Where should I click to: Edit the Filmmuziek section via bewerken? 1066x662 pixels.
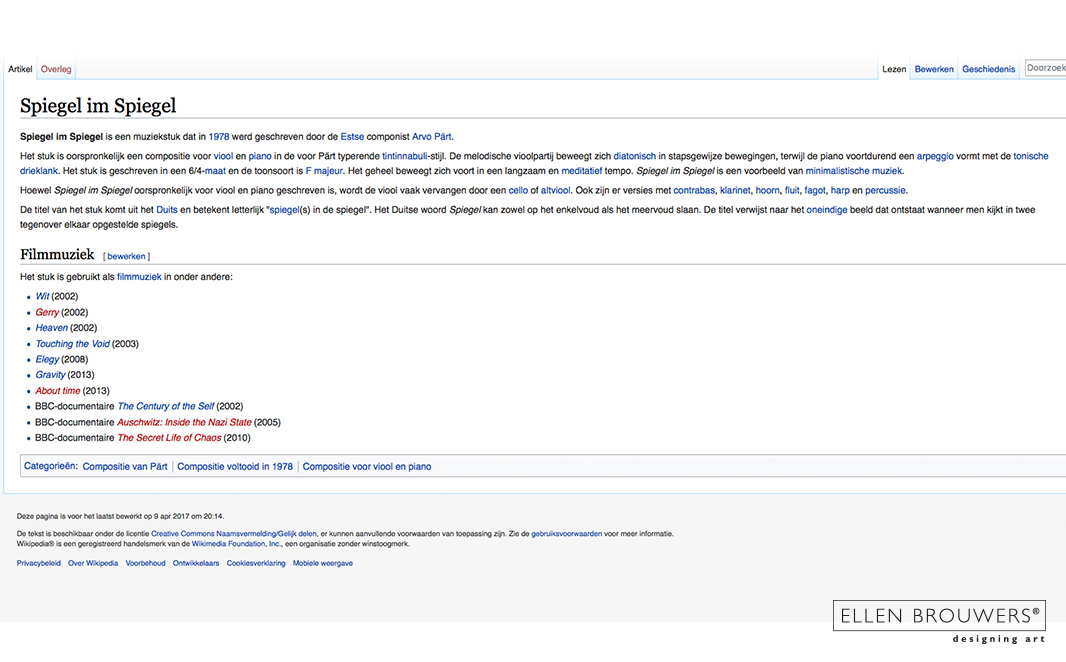[126, 256]
